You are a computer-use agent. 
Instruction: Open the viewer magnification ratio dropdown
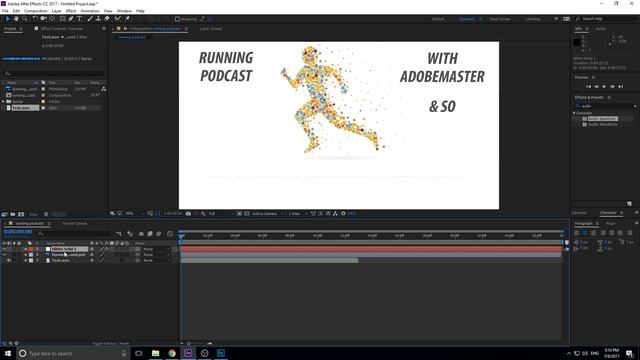pyautogui.click(x=135, y=213)
